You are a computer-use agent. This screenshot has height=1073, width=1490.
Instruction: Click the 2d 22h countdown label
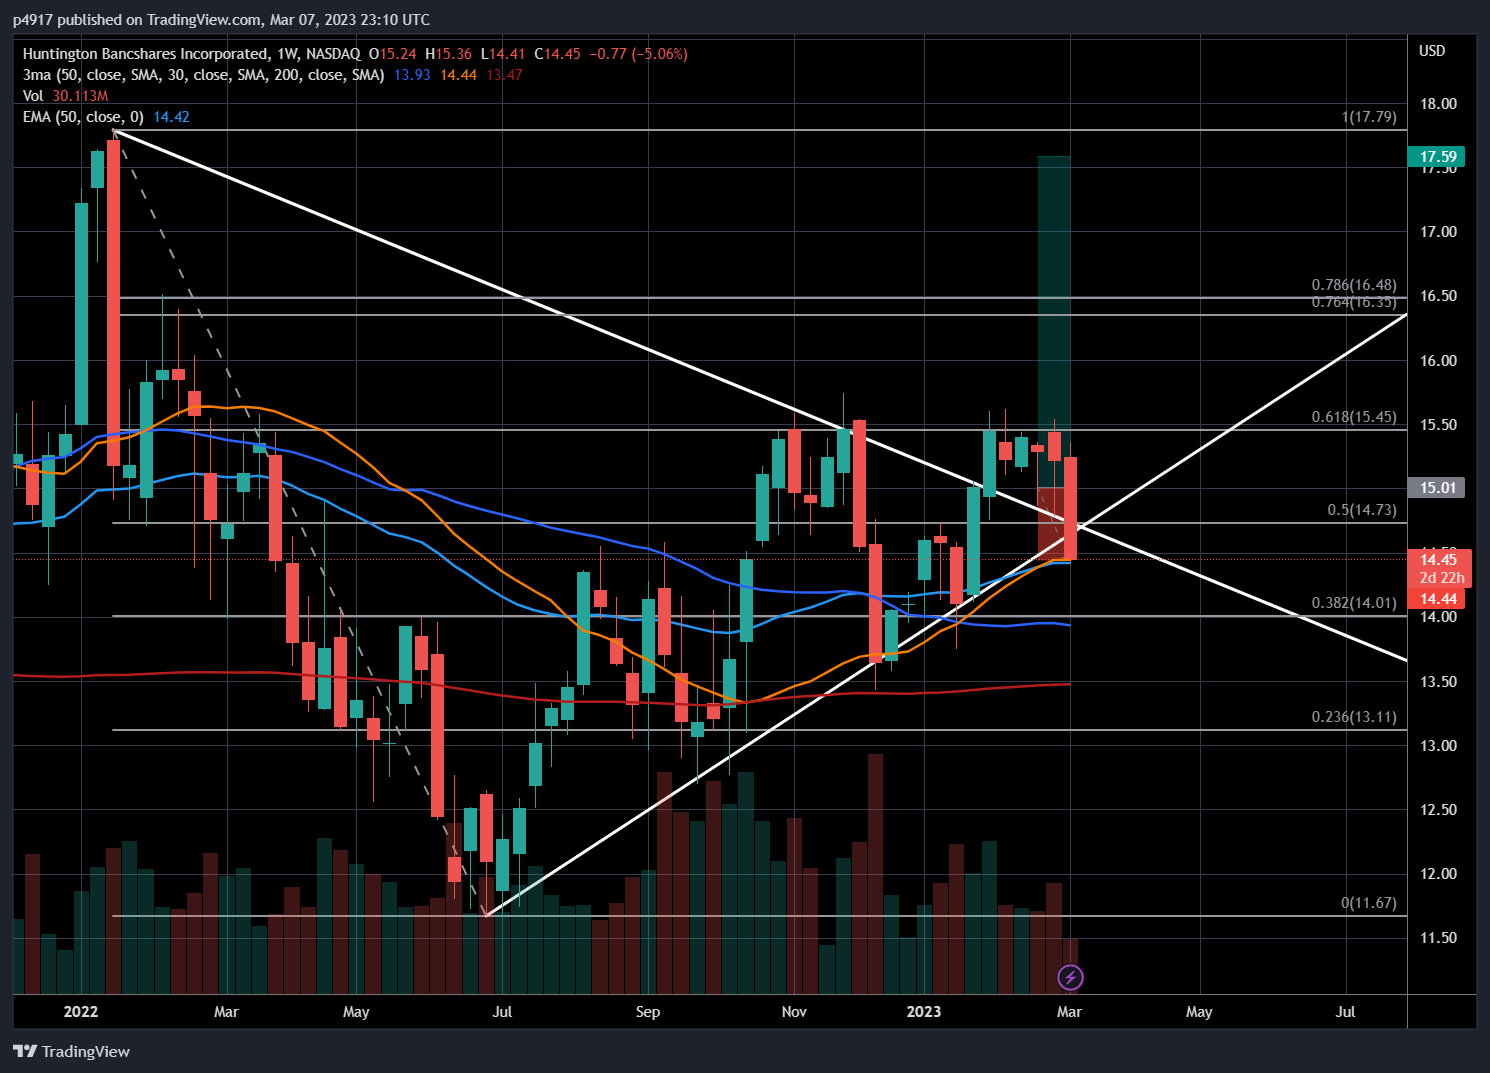click(x=1441, y=578)
